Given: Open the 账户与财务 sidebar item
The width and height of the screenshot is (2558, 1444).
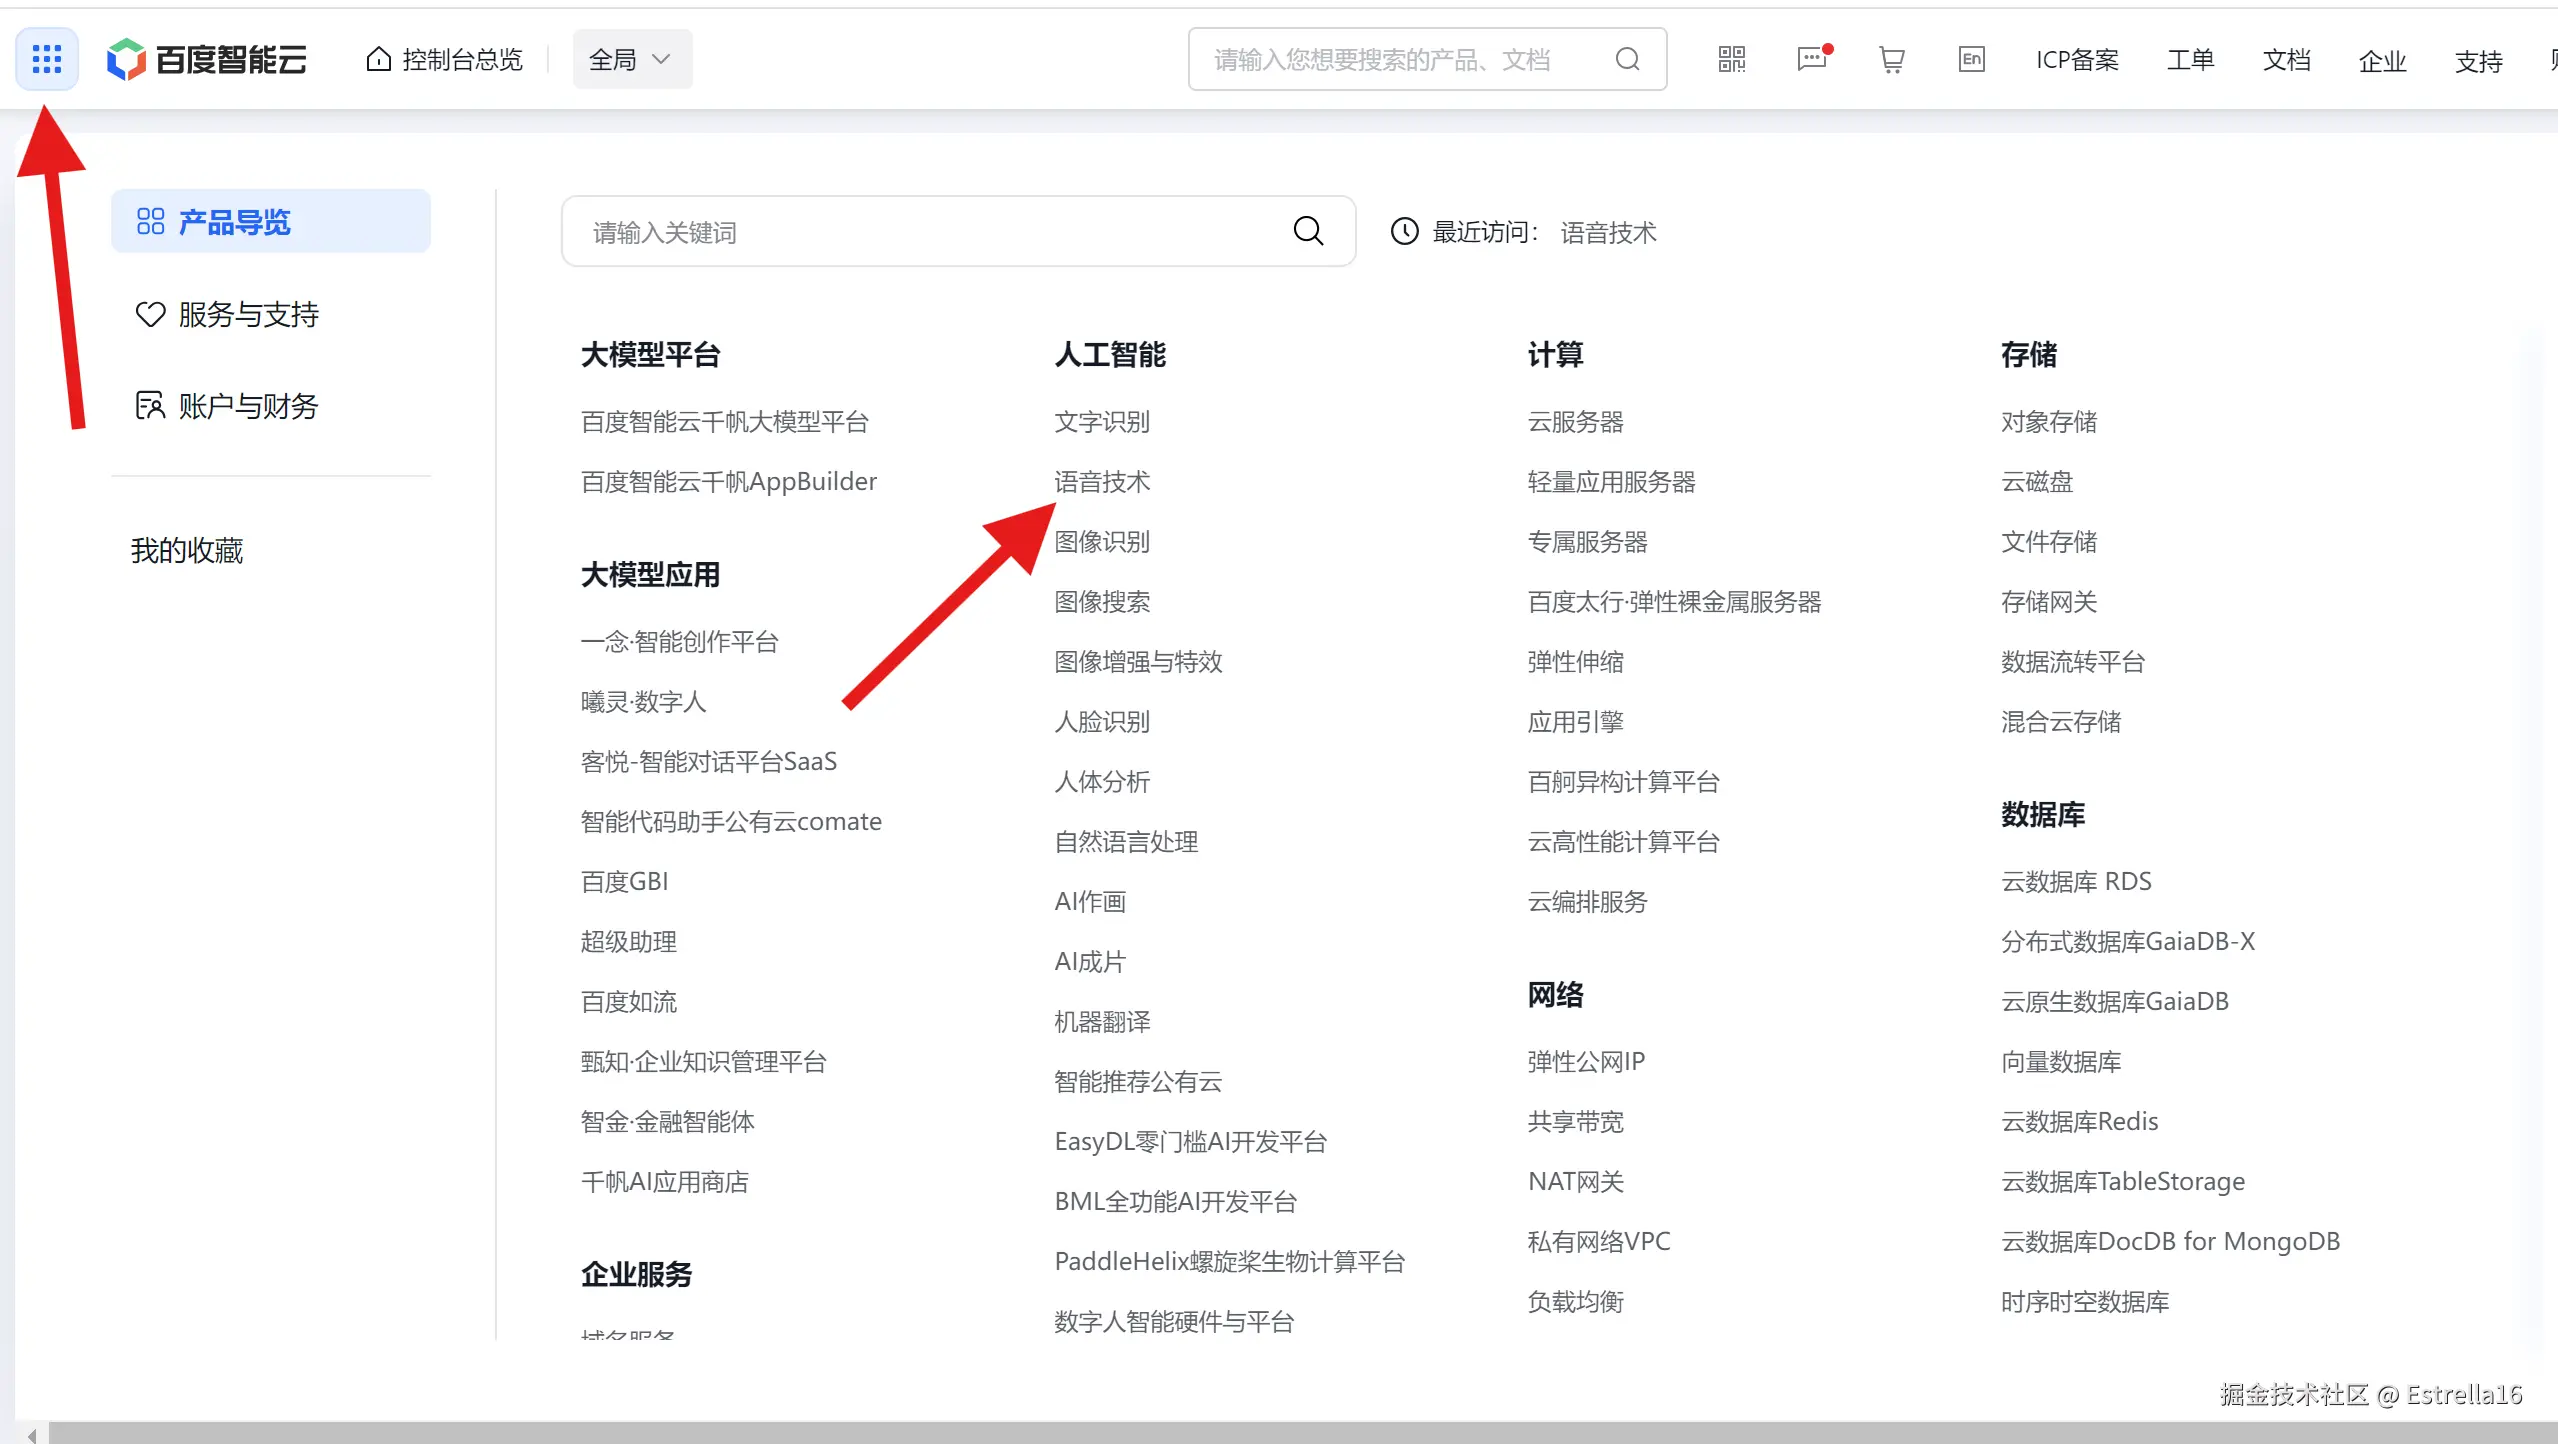Looking at the screenshot, I should pos(248,406).
